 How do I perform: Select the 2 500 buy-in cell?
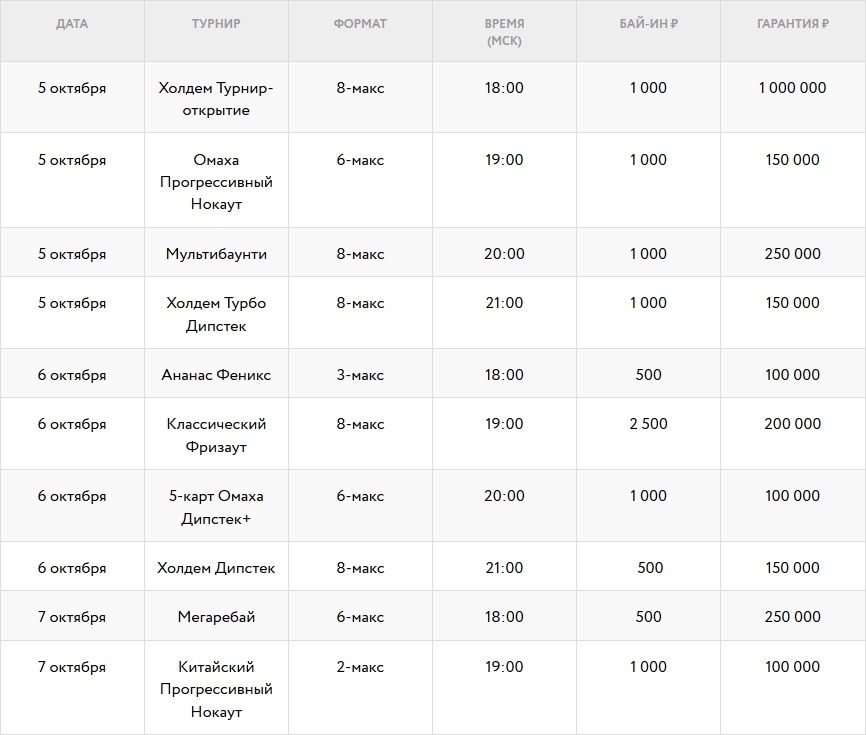648,424
